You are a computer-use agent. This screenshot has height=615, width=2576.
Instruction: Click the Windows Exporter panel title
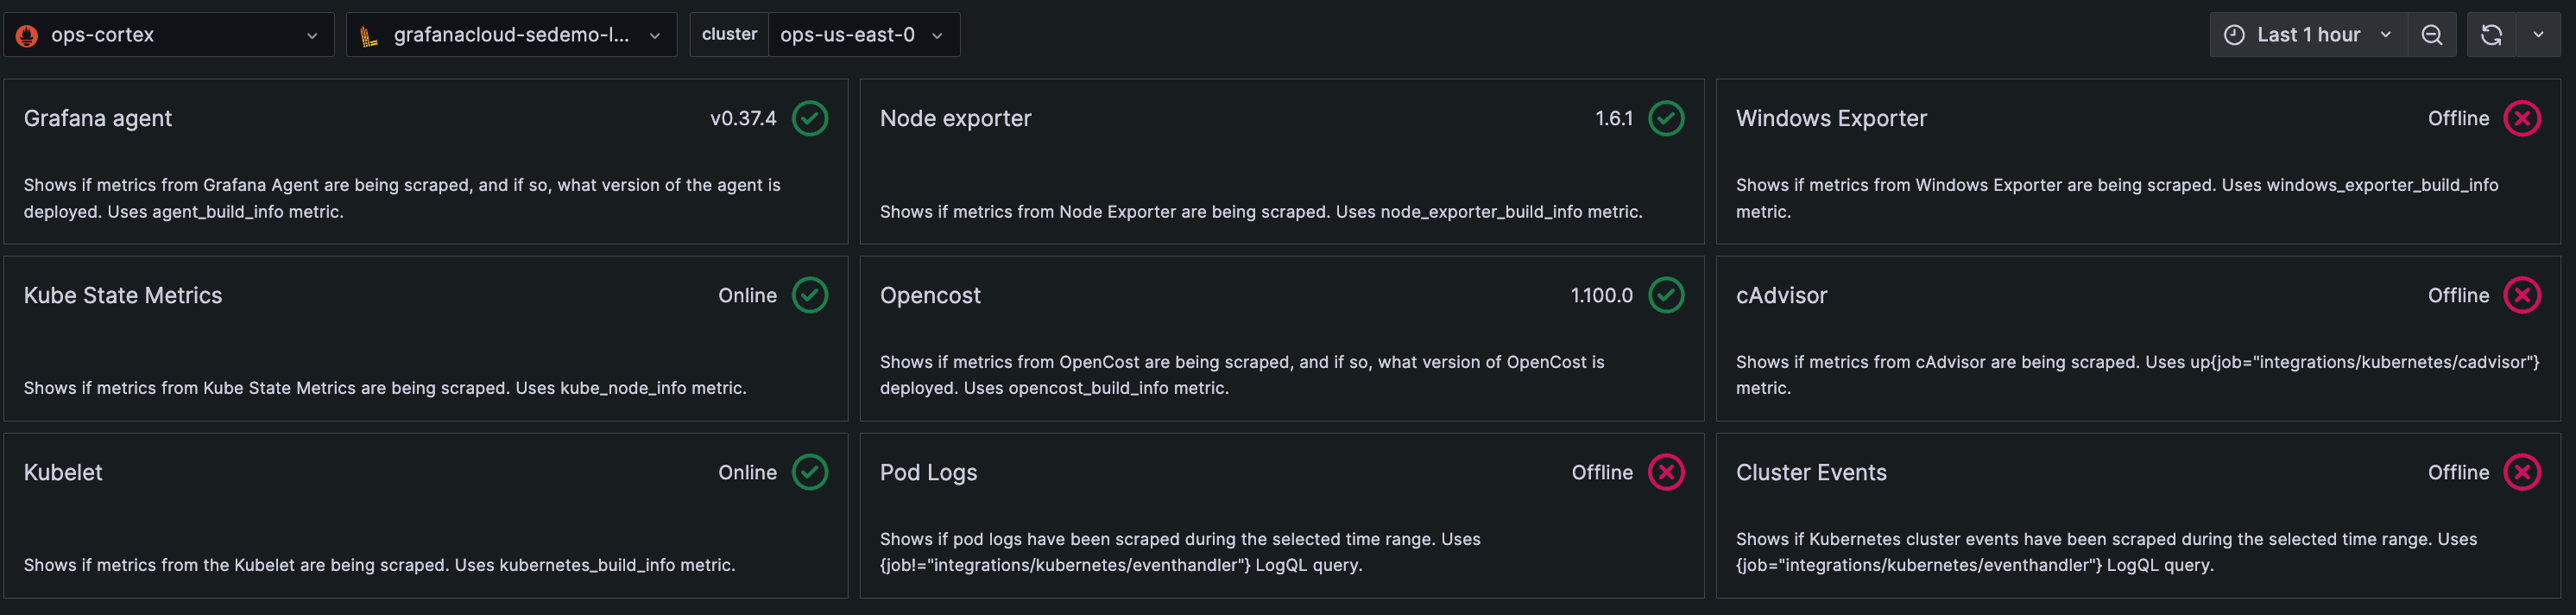point(1830,118)
